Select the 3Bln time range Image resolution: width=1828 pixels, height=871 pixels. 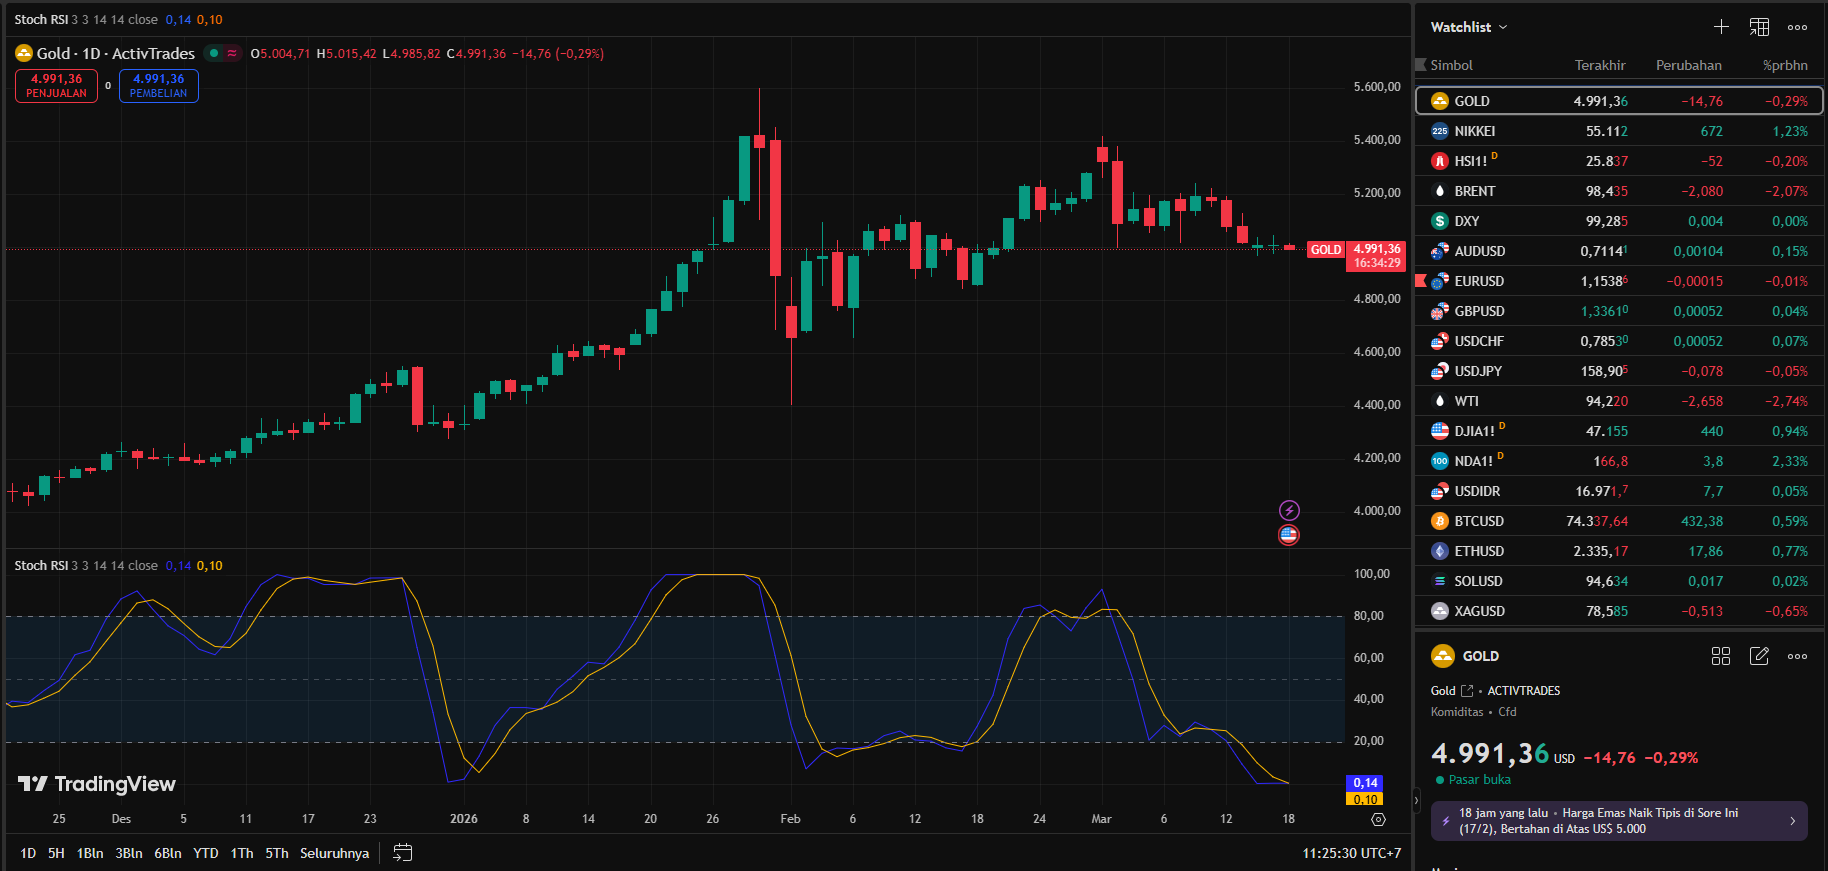coord(128,853)
